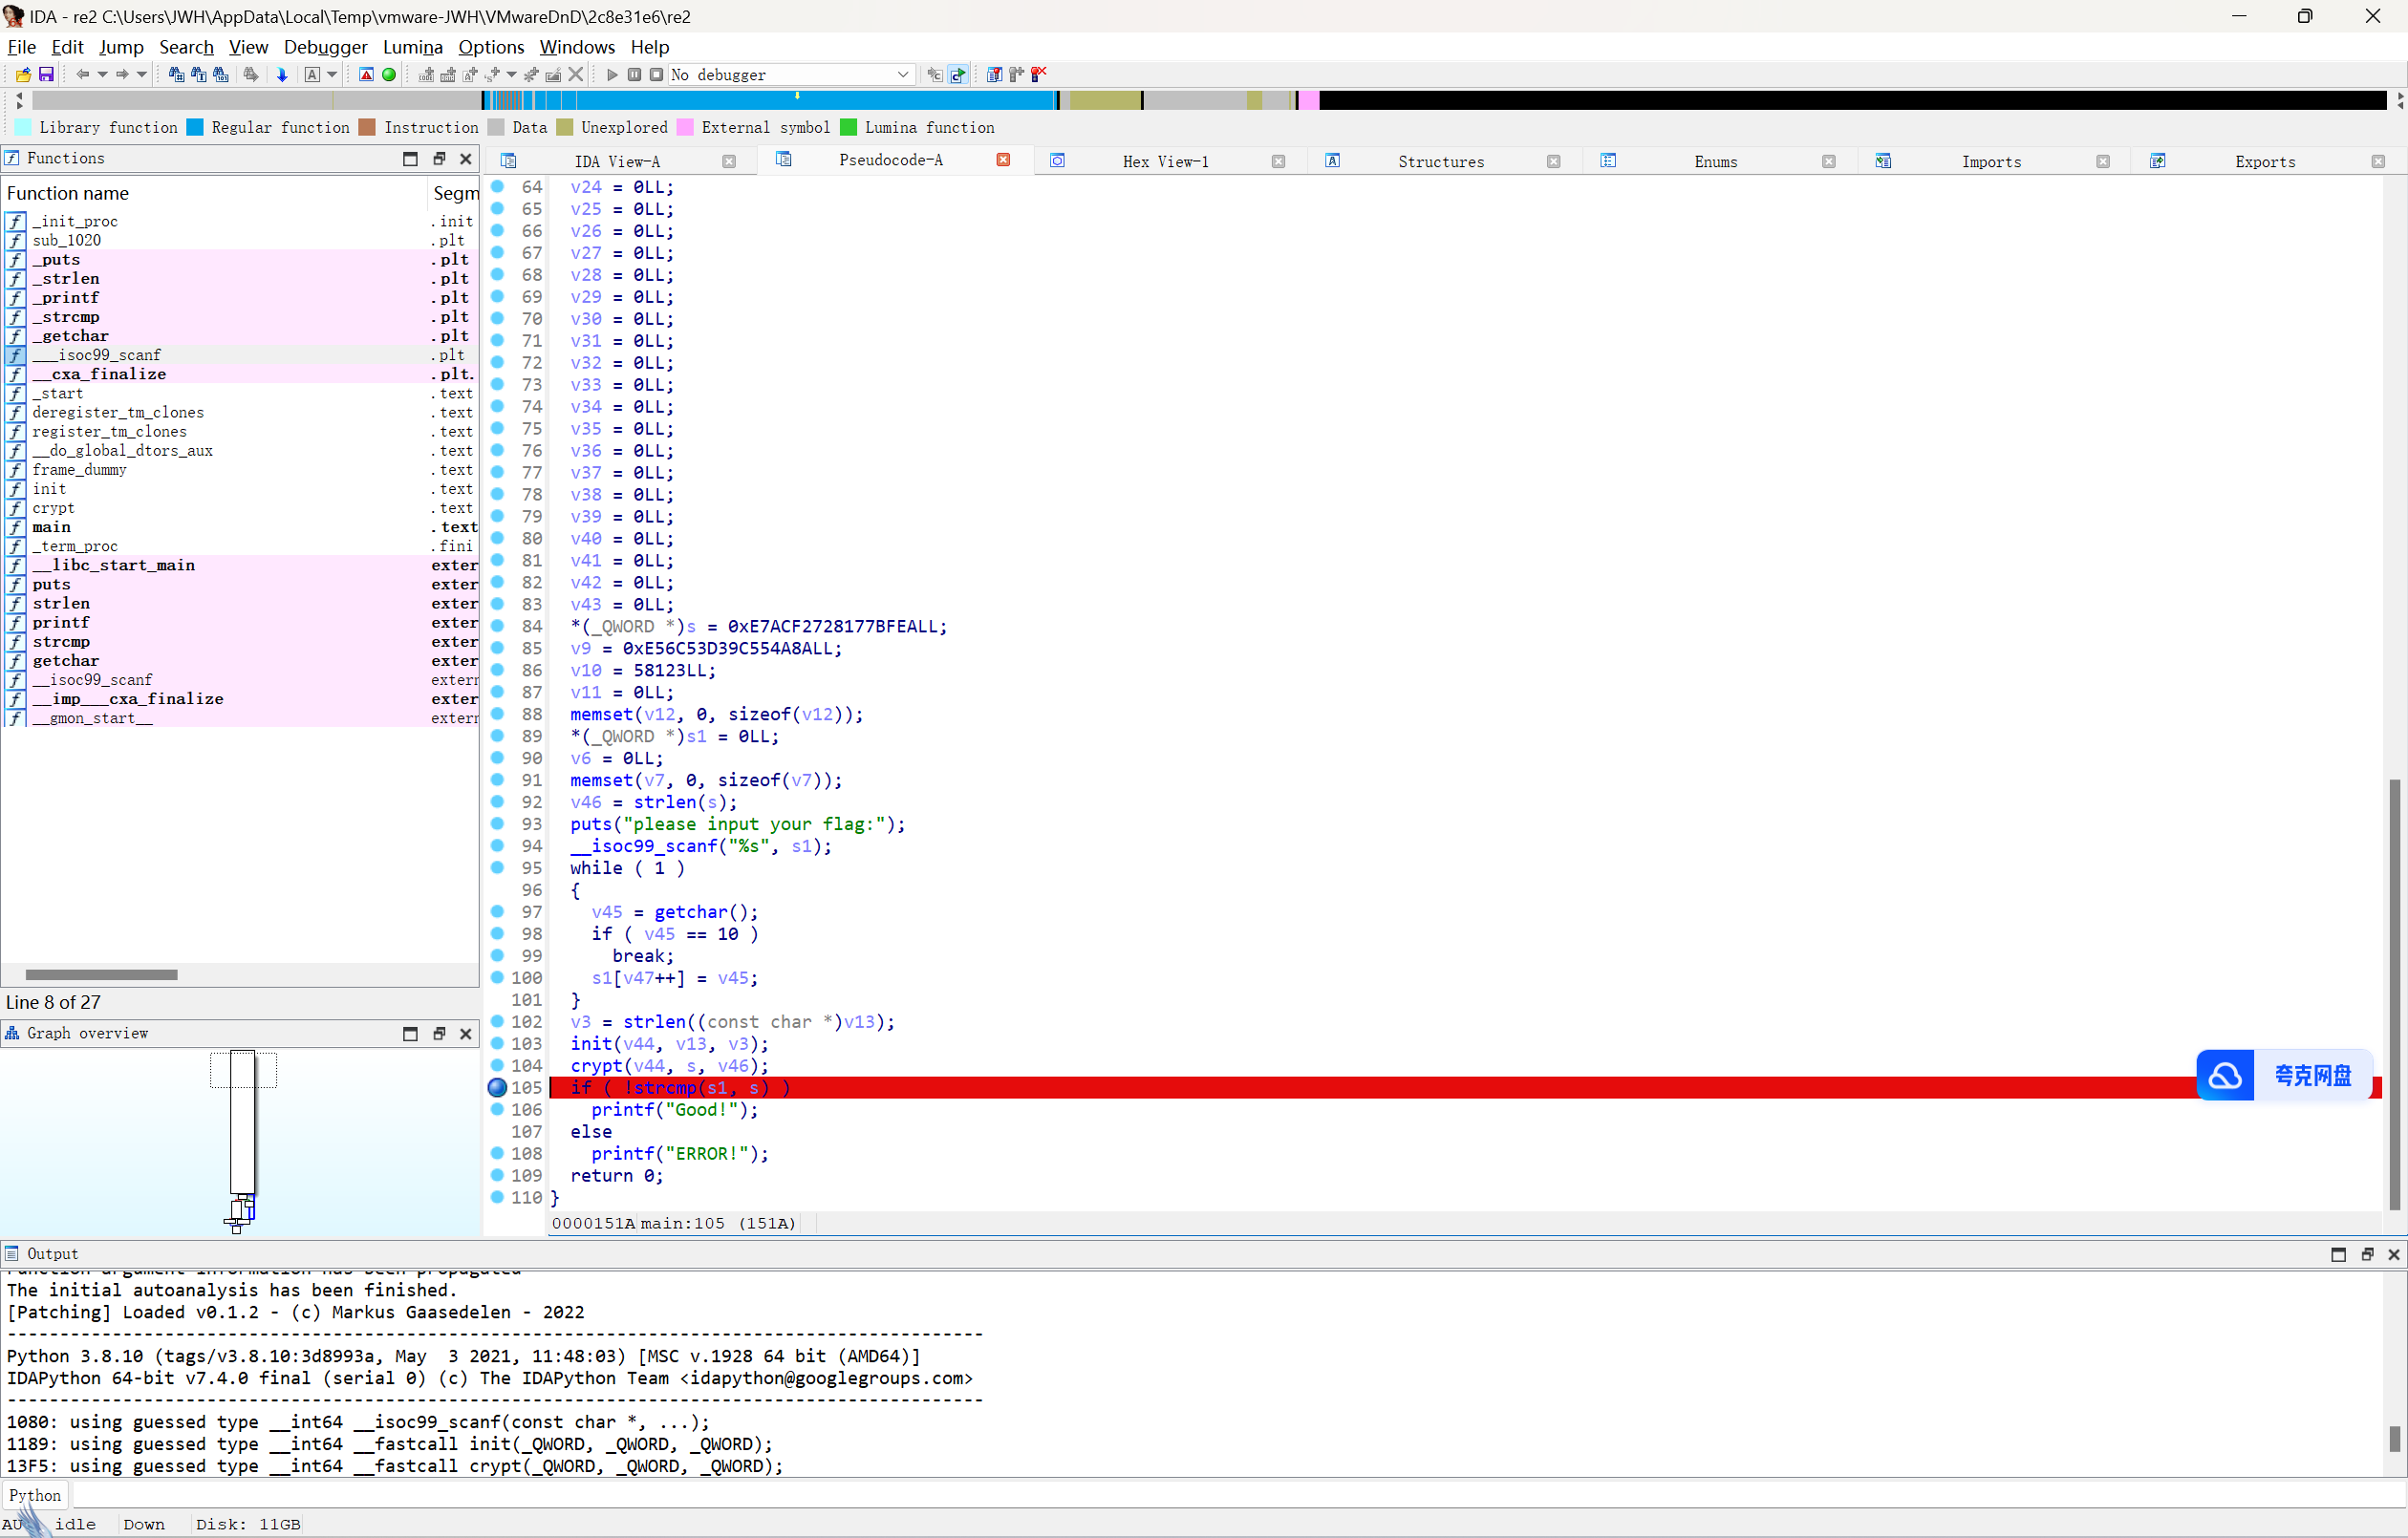Image resolution: width=2408 pixels, height=1538 pixels.
Task: Click the Python language selector button
Action: point(35,1496)
